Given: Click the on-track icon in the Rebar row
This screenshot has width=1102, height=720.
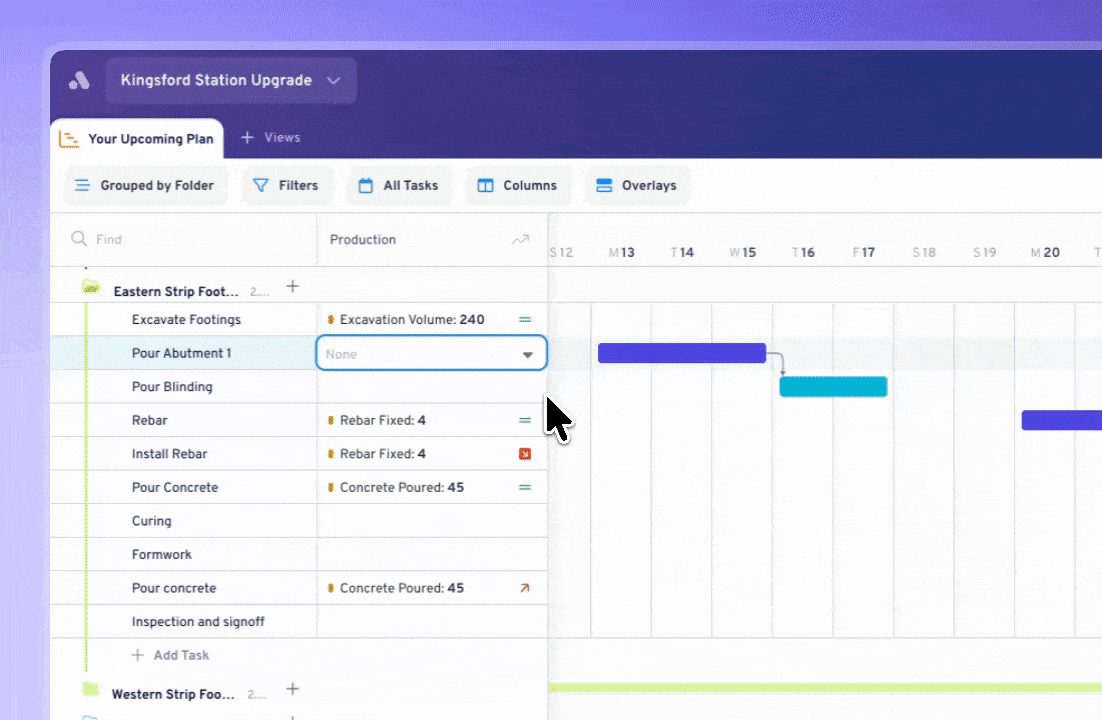Looking at the screenshot, I should pos(525,420).
